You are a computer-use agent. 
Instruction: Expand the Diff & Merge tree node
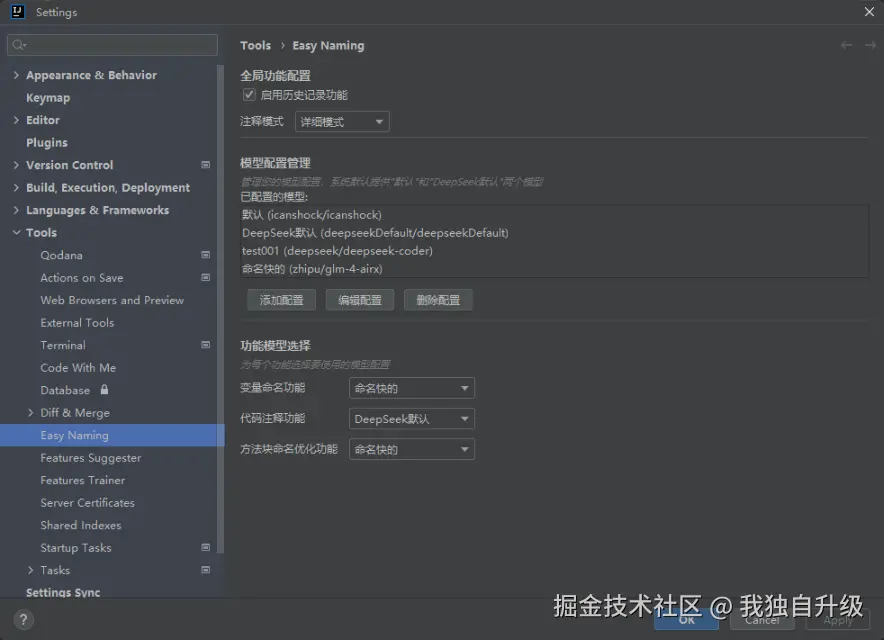pos(31,413)
